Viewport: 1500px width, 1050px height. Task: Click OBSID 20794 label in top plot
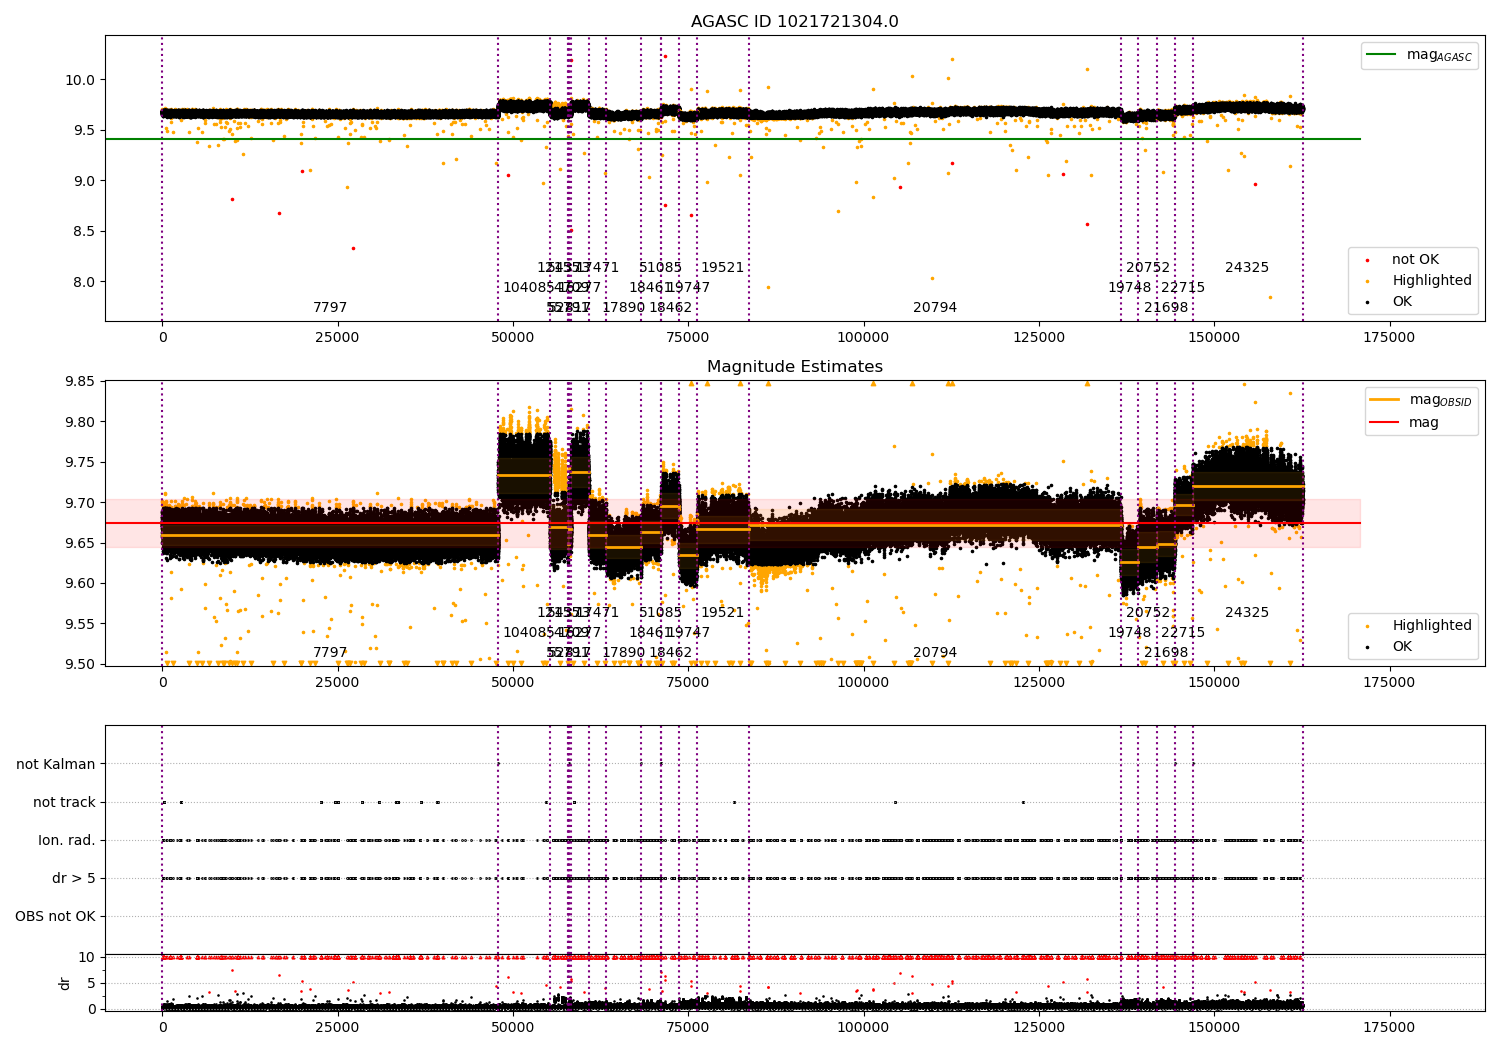[935, 308]
